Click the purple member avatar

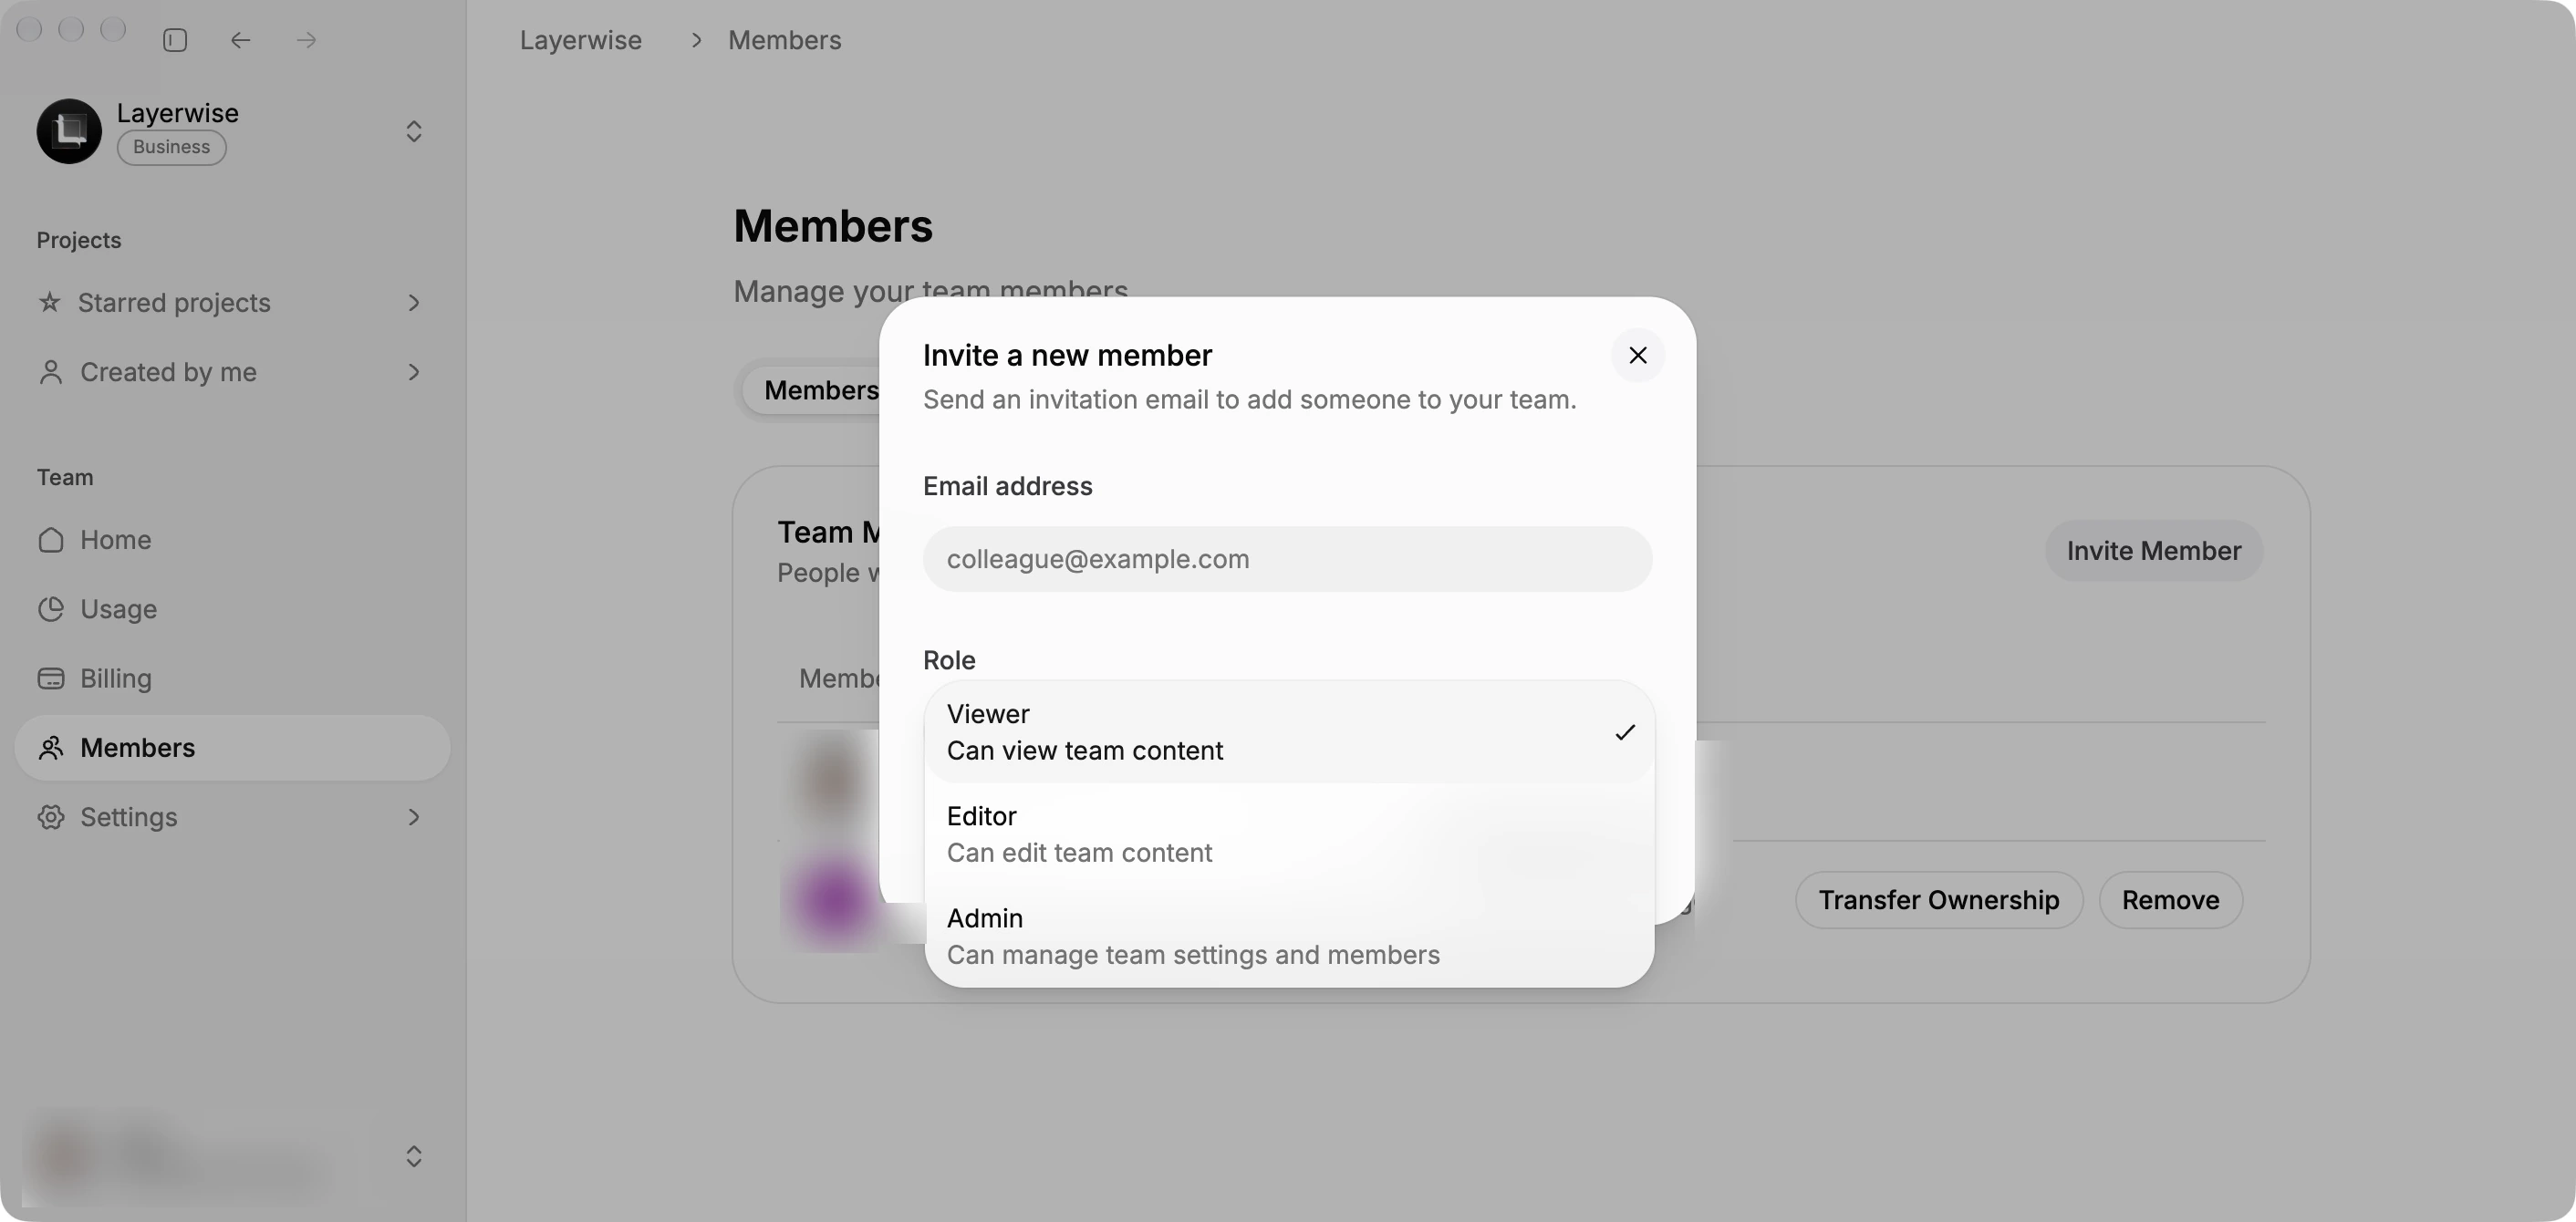(832, 898)
